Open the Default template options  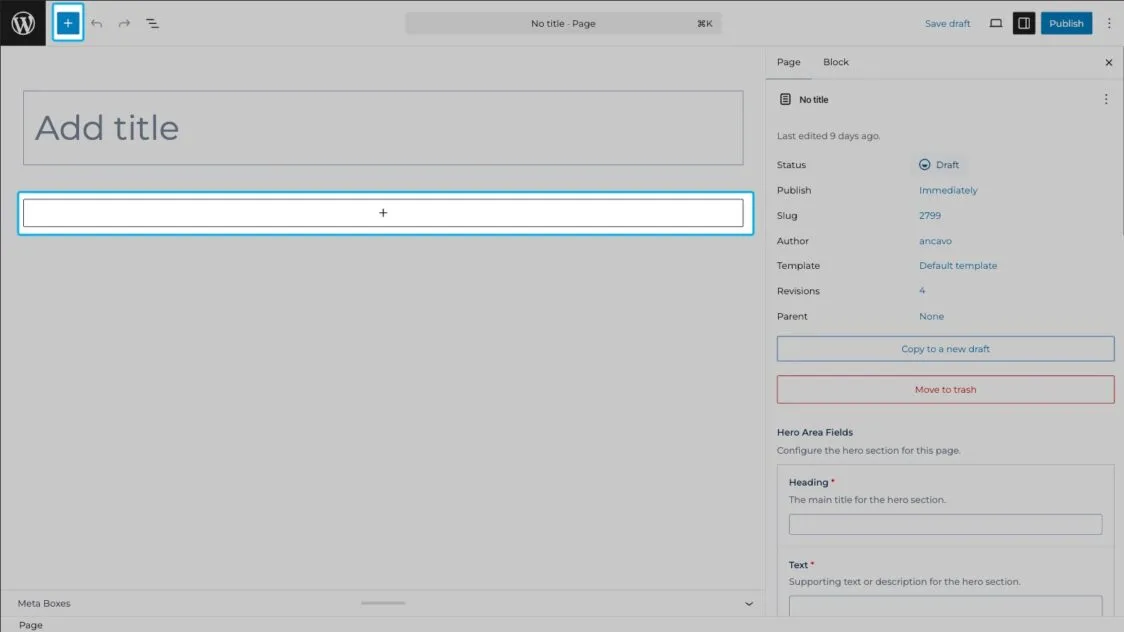(x=958, y=265)
